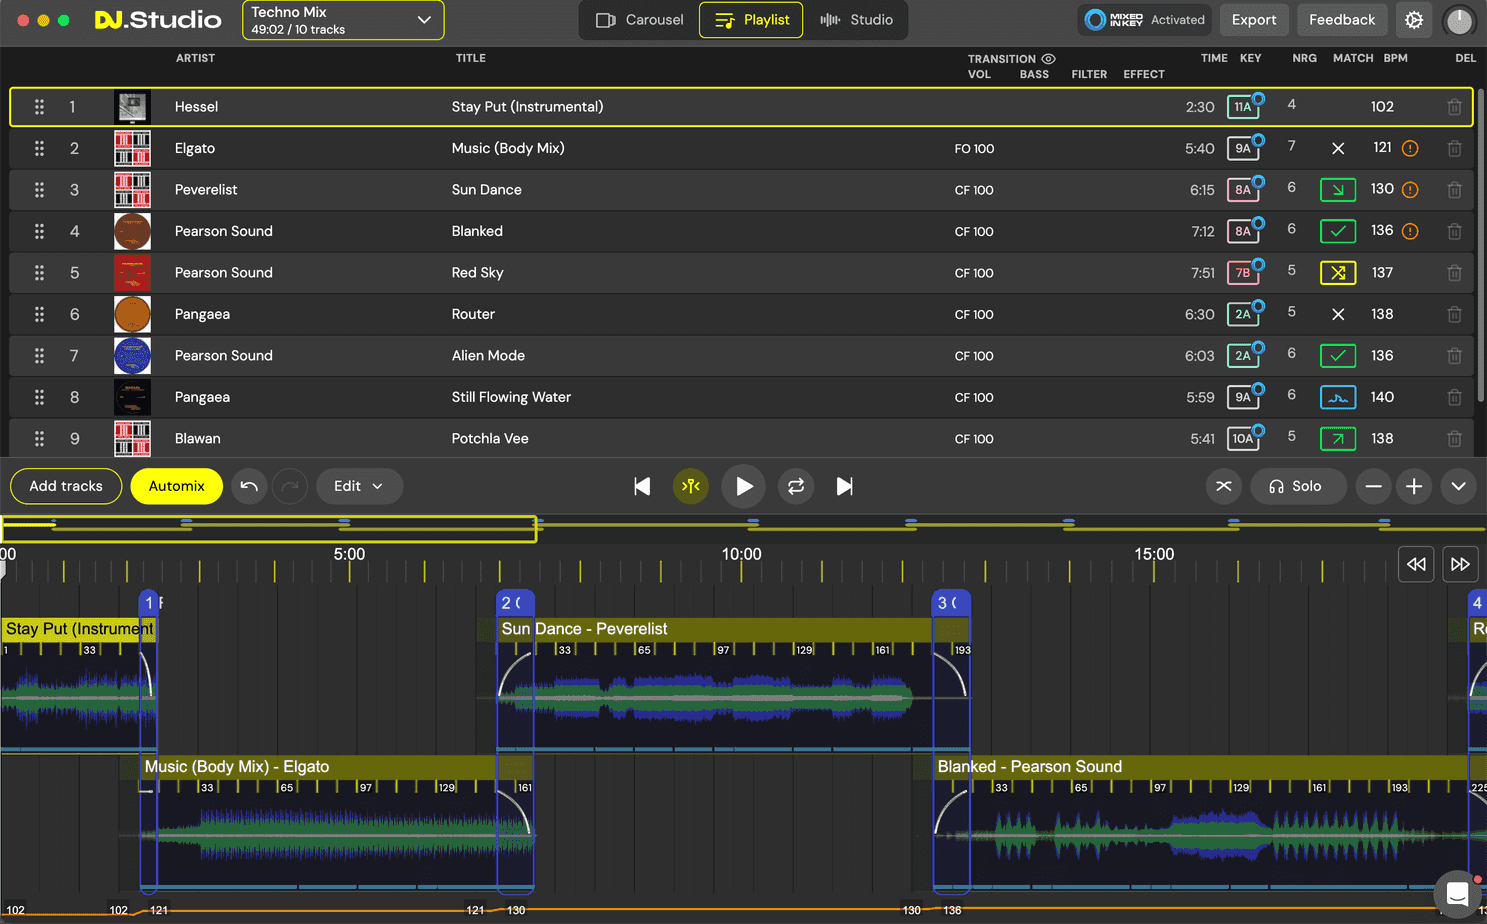
Task: Switch to the Studio view tab
Action: coord(856,19)
